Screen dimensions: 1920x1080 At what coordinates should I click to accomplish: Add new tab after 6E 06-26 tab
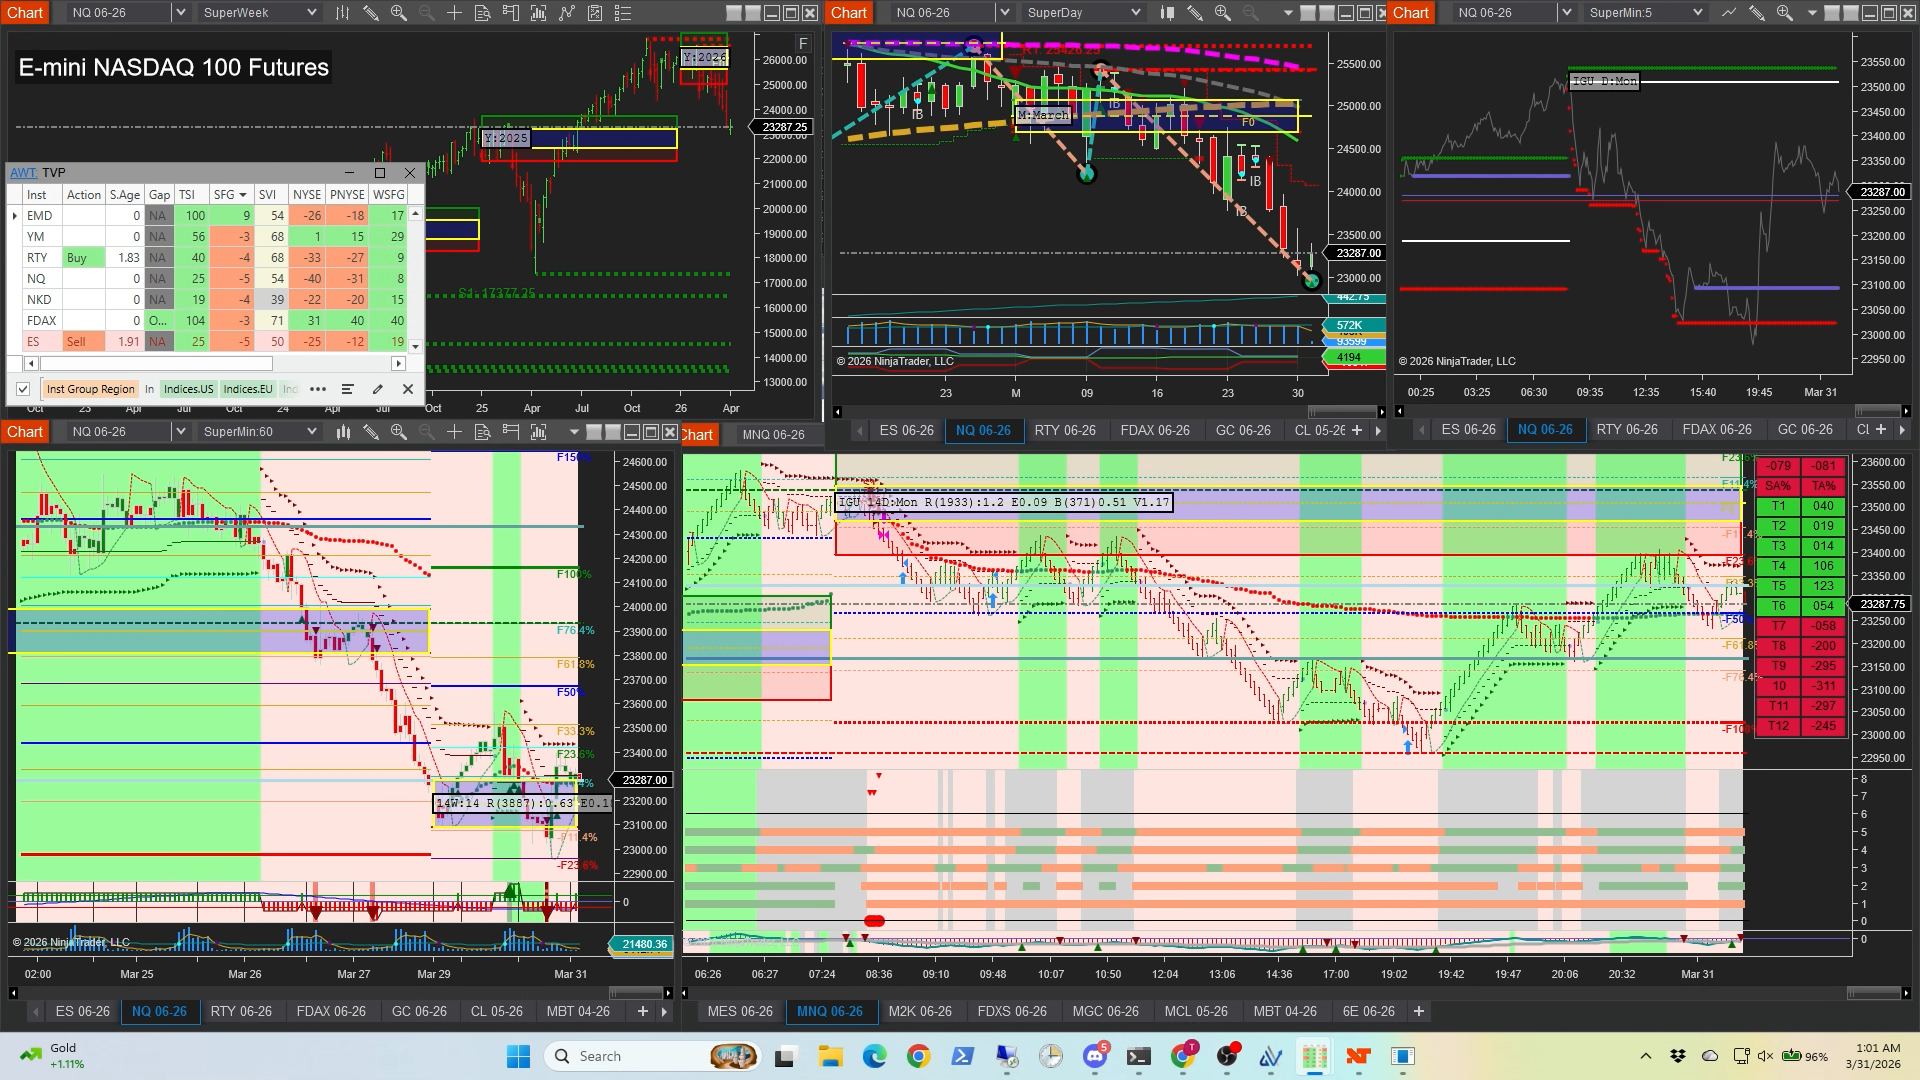tap(1418, 1011)
